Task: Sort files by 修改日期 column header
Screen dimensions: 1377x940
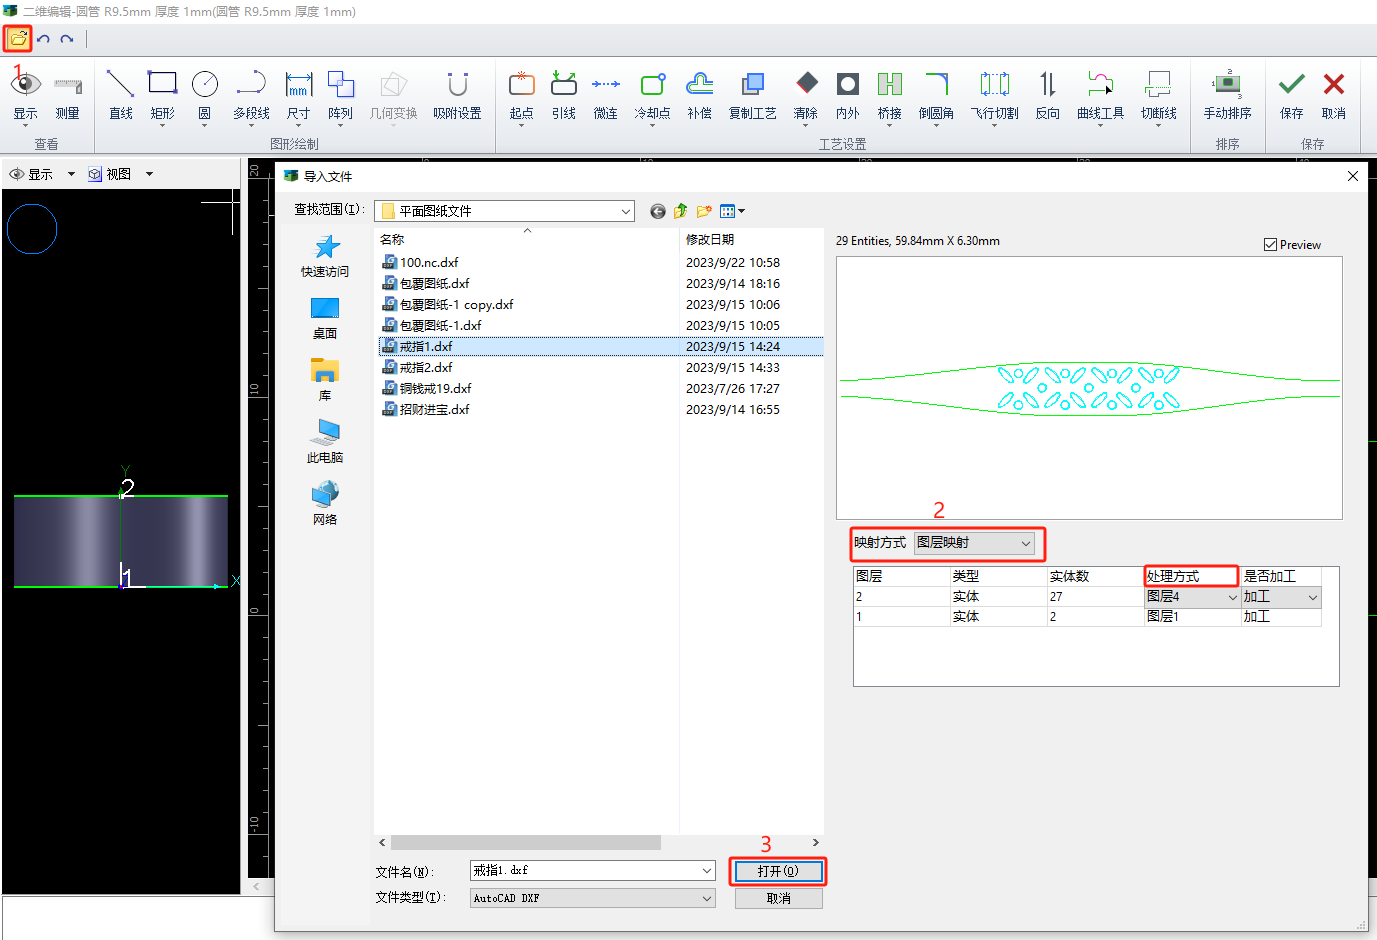Action: (x=752, y=239)
